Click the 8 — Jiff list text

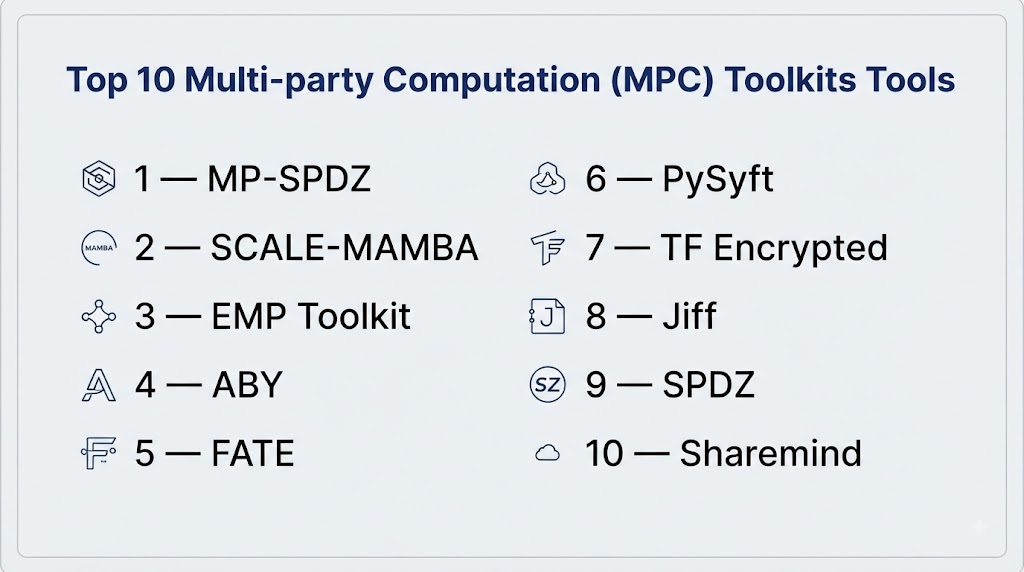650,317
